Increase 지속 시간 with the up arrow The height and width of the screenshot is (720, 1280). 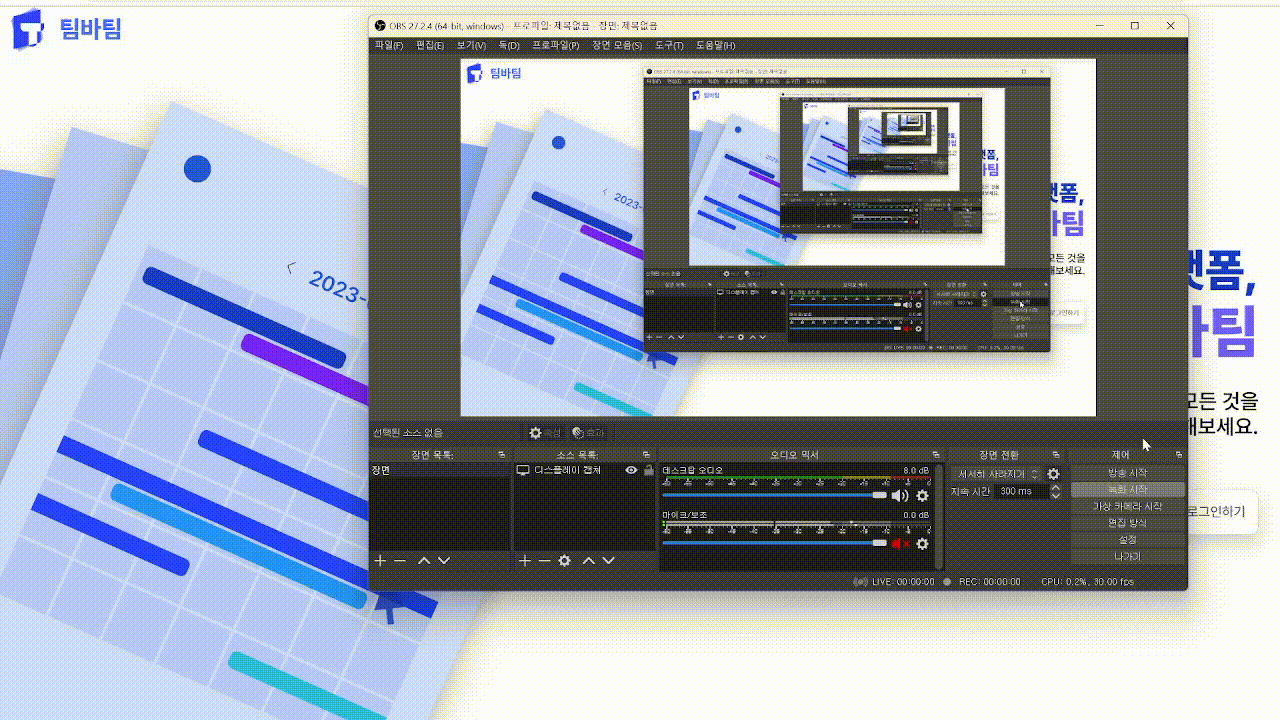(x=1055, y=487)
